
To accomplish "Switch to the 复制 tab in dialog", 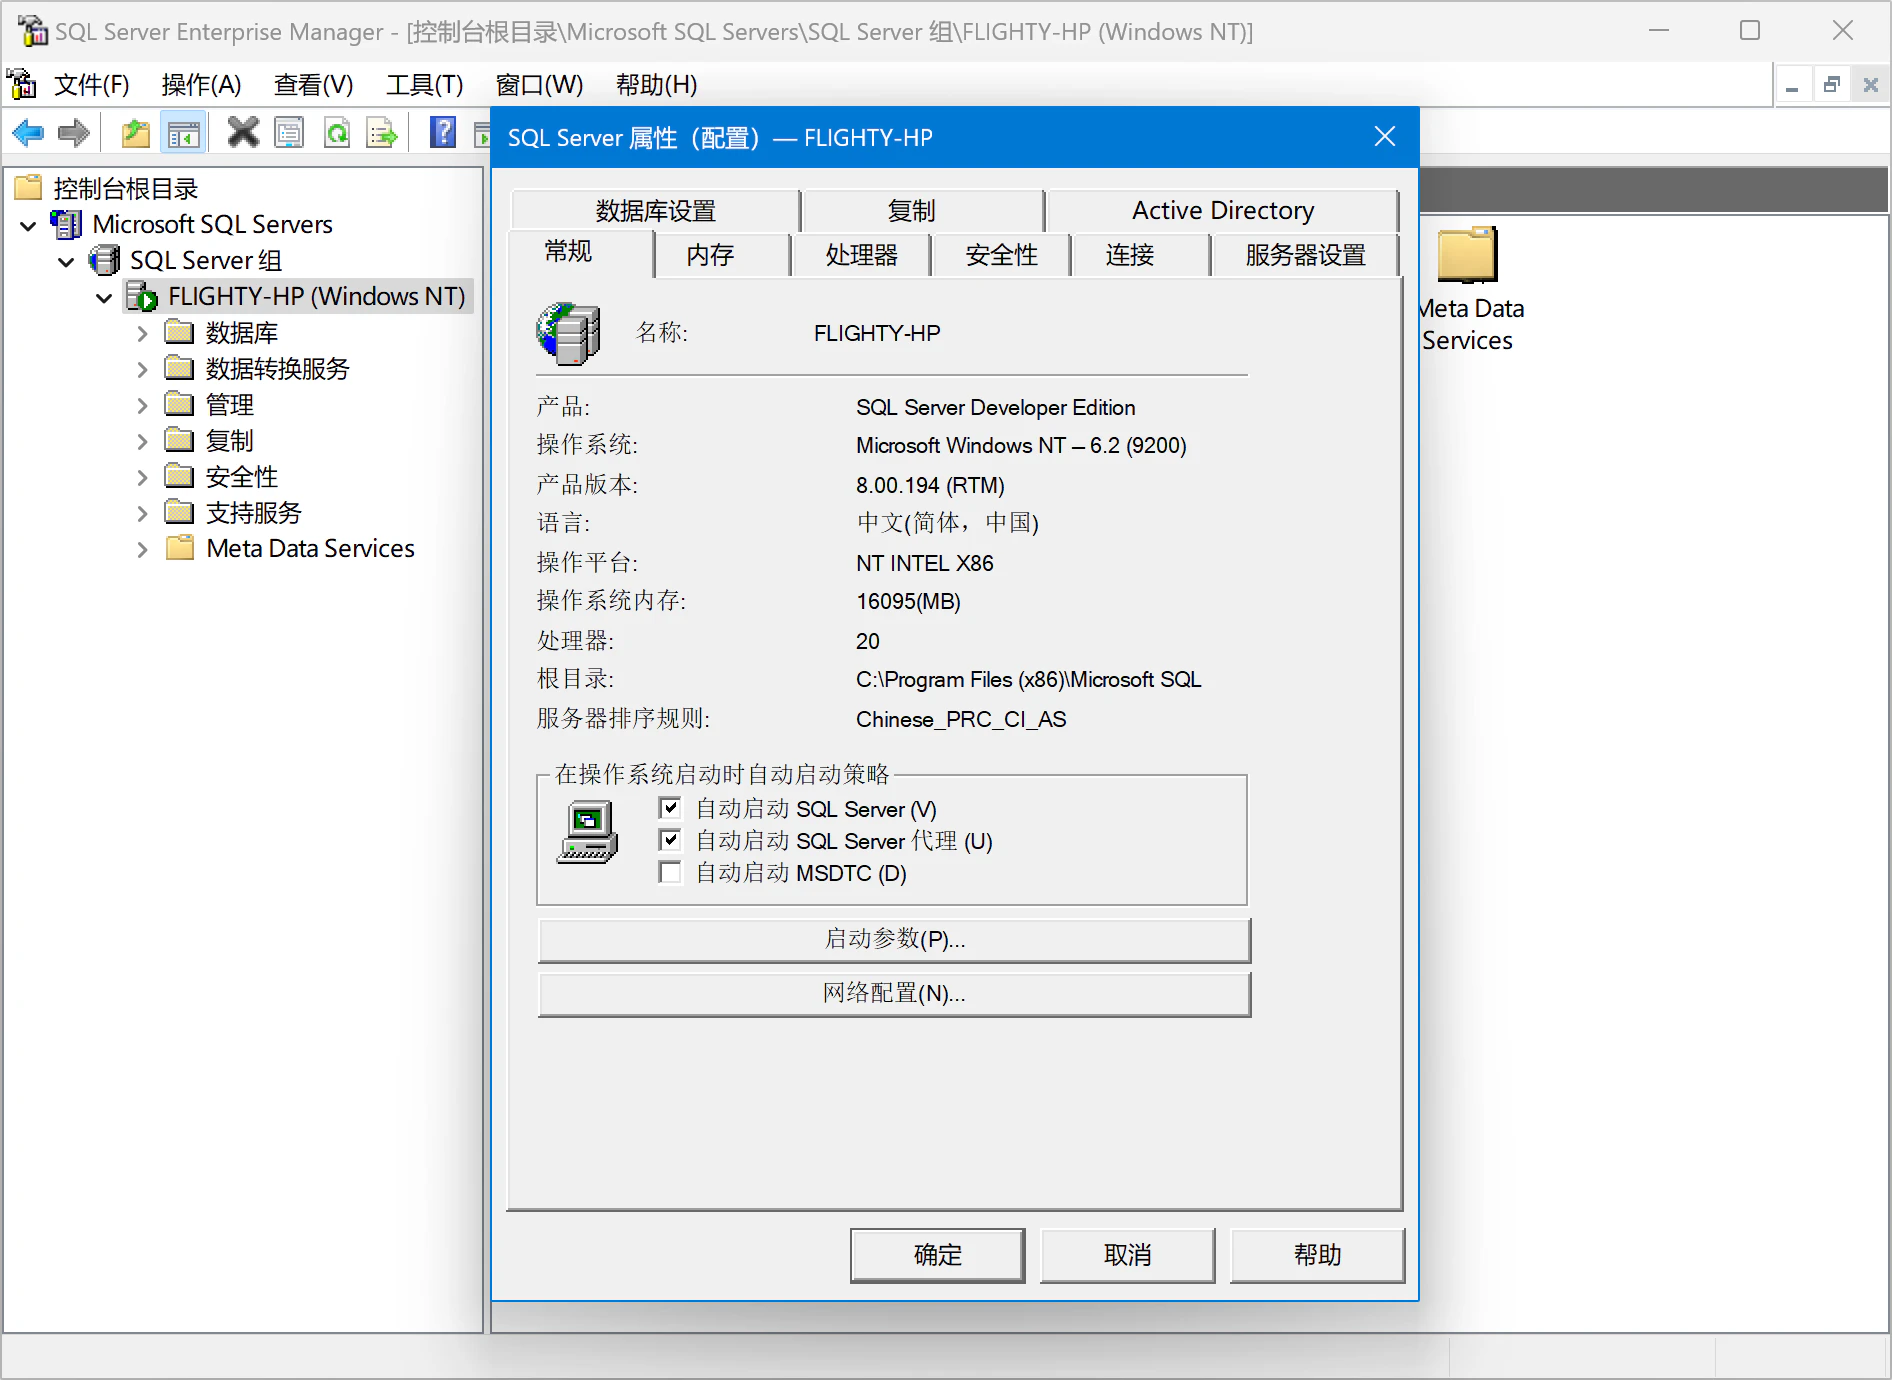I will pos(922,211).
